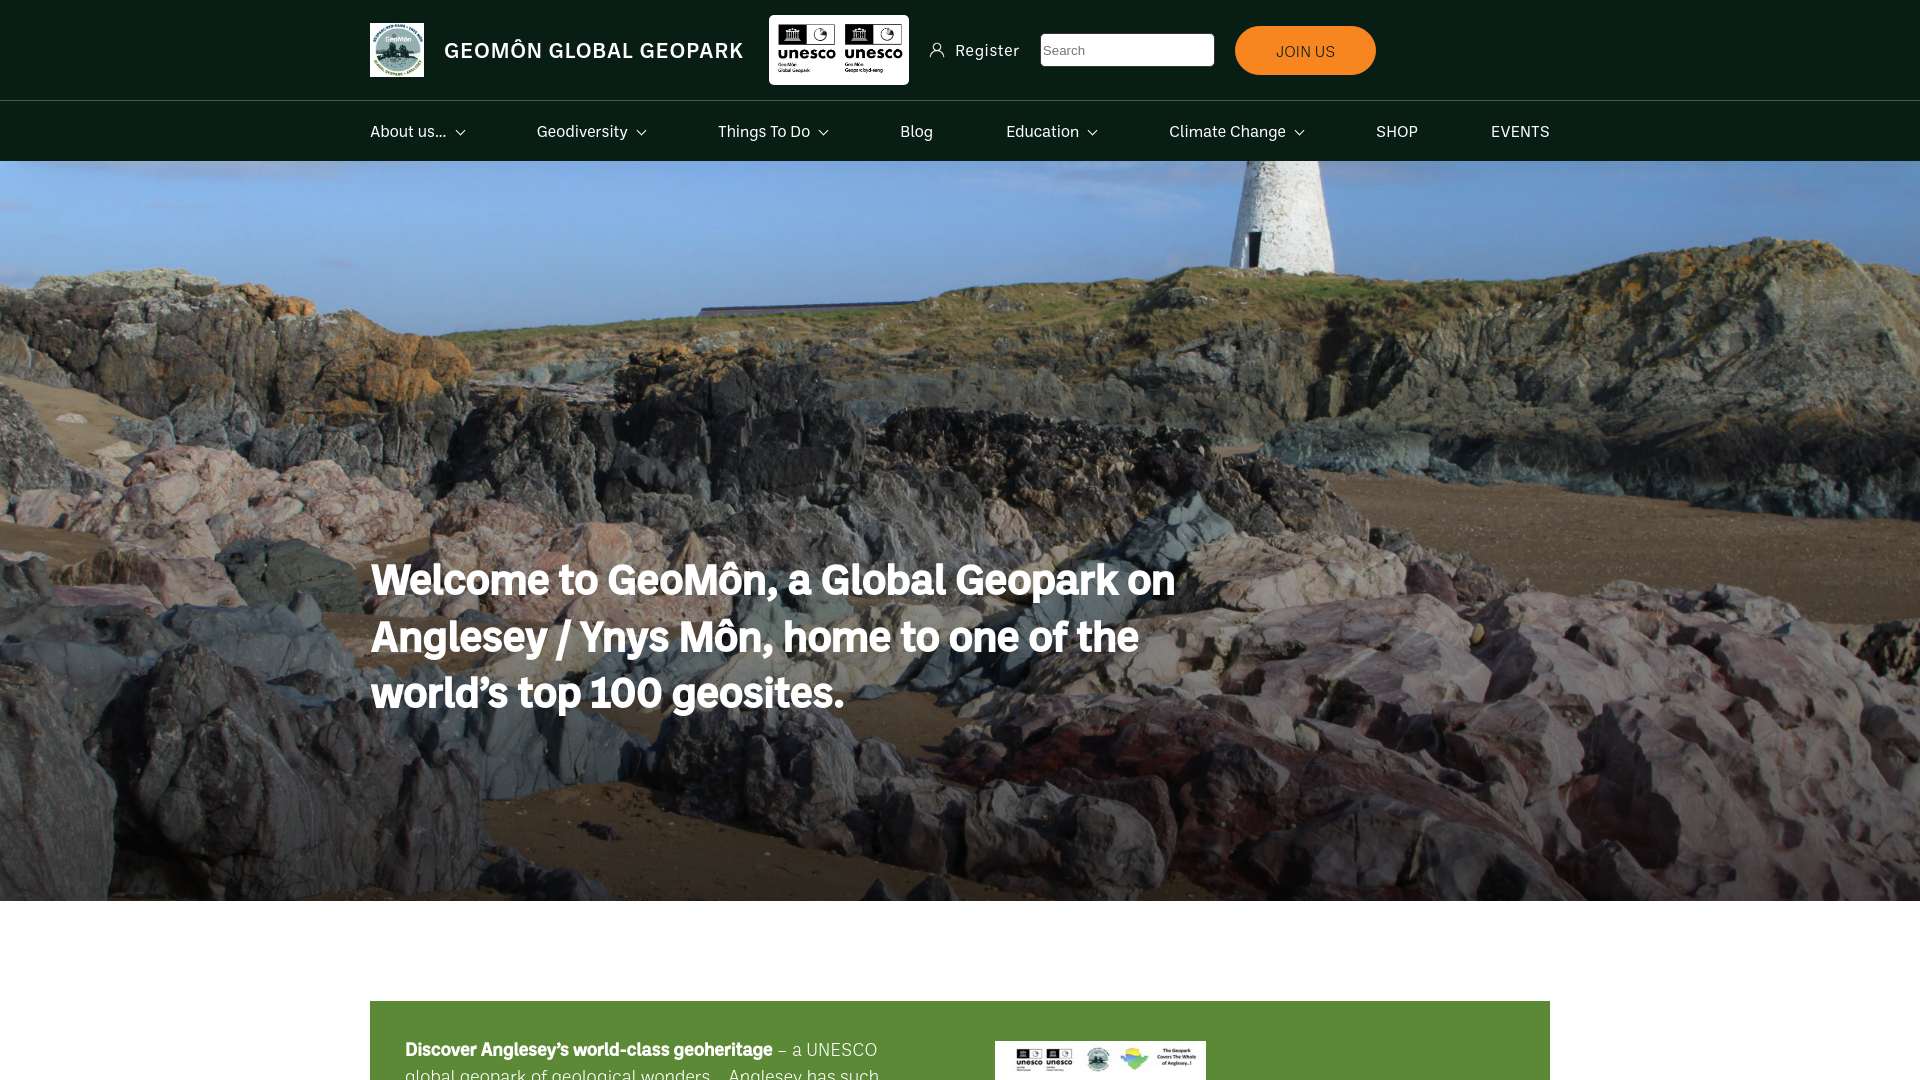This screenshot has width=1920, height=1080.
Task: Open the EVENTS page
Action: (x=1520, y=131)
